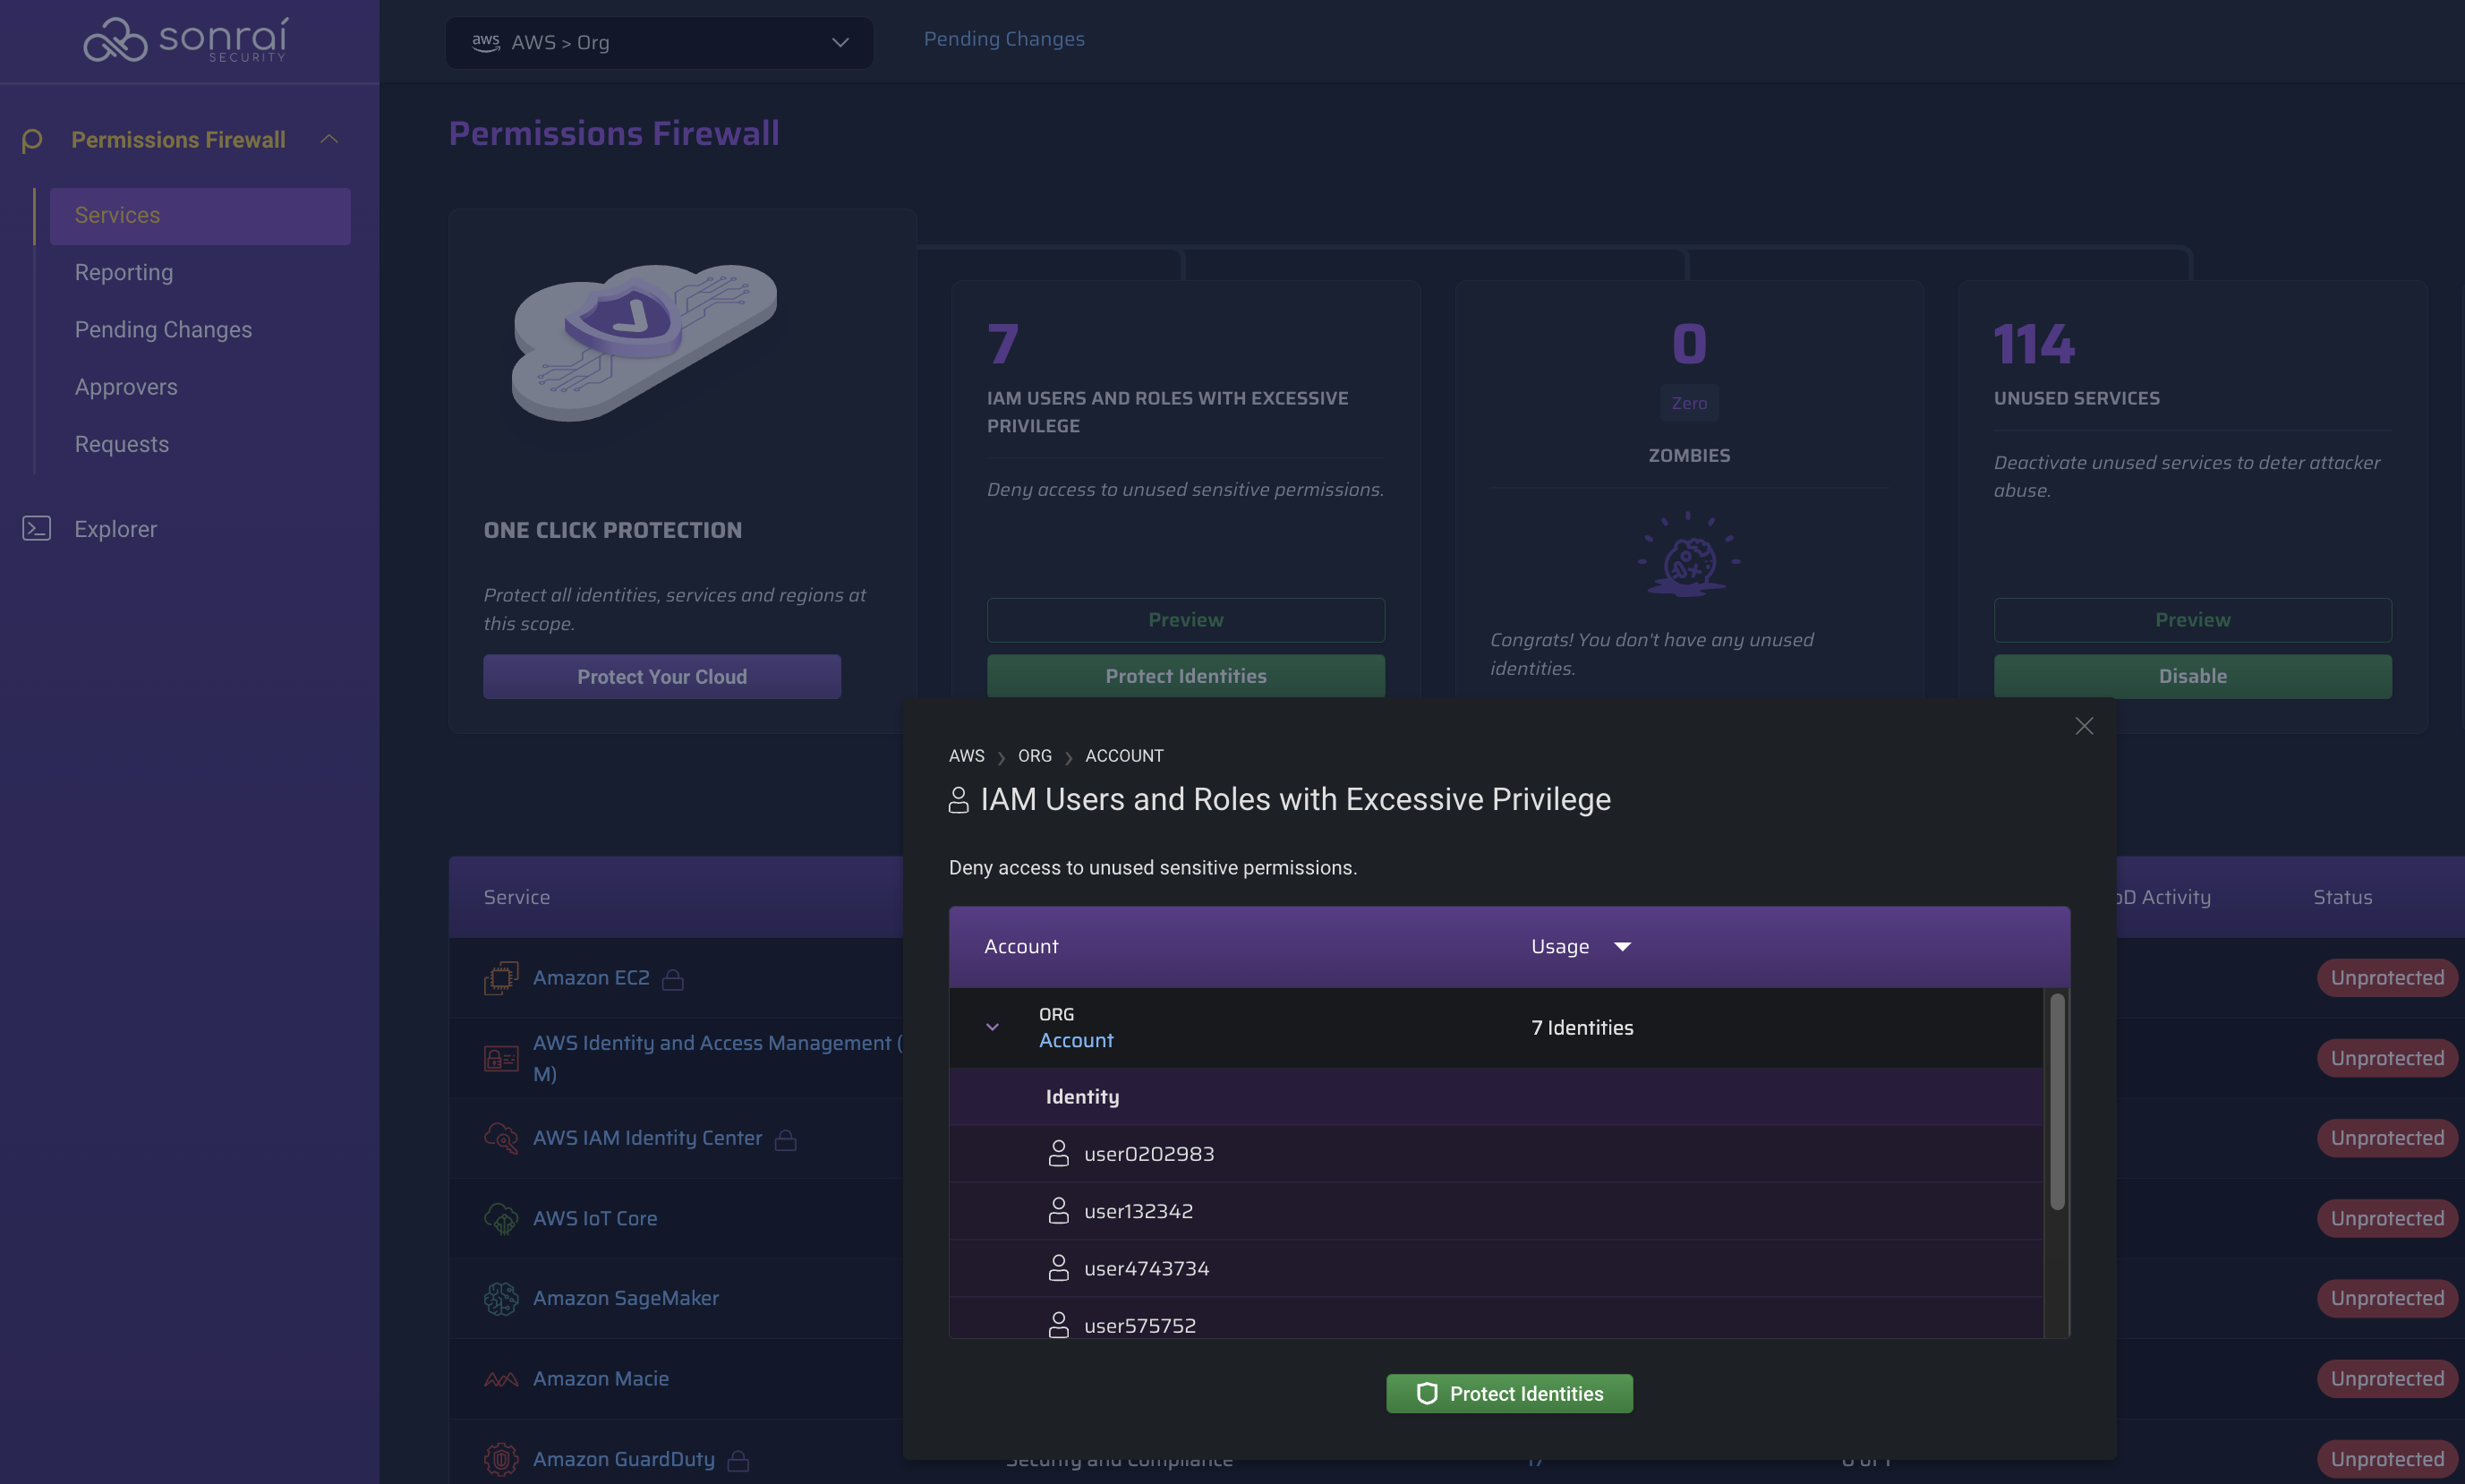Click AWS in the dialog breadcrumb
Screen dimensions: 2465x1484
tap(966, 756)
